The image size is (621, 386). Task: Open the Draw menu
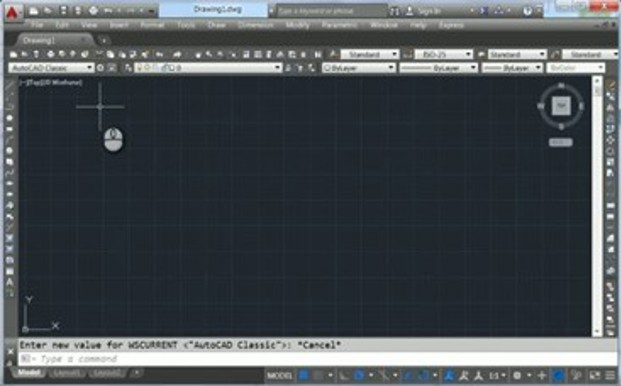[x=216, y=25]
